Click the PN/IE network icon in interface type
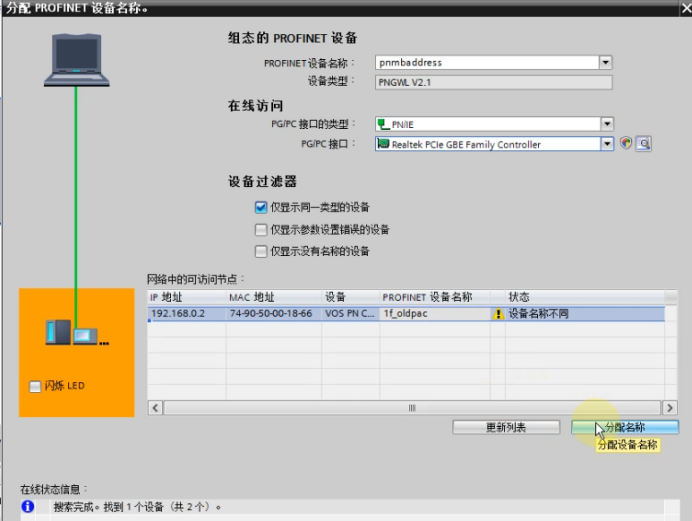 click(x=384, y=124)
